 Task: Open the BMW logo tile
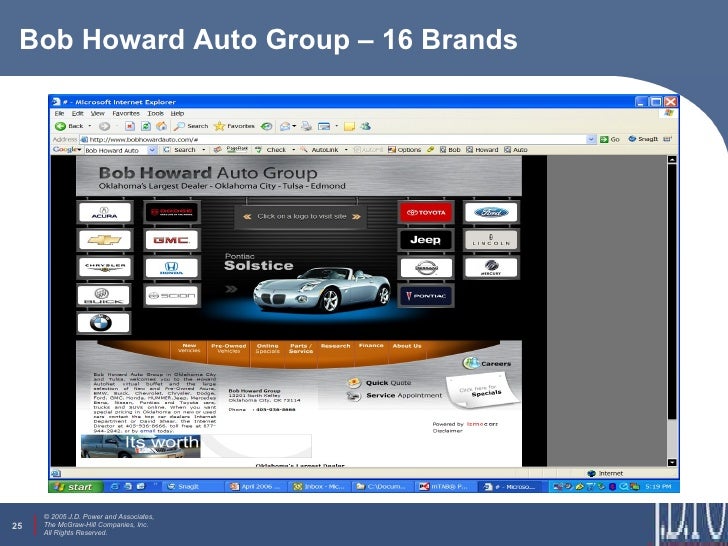[x=103, y=323]
